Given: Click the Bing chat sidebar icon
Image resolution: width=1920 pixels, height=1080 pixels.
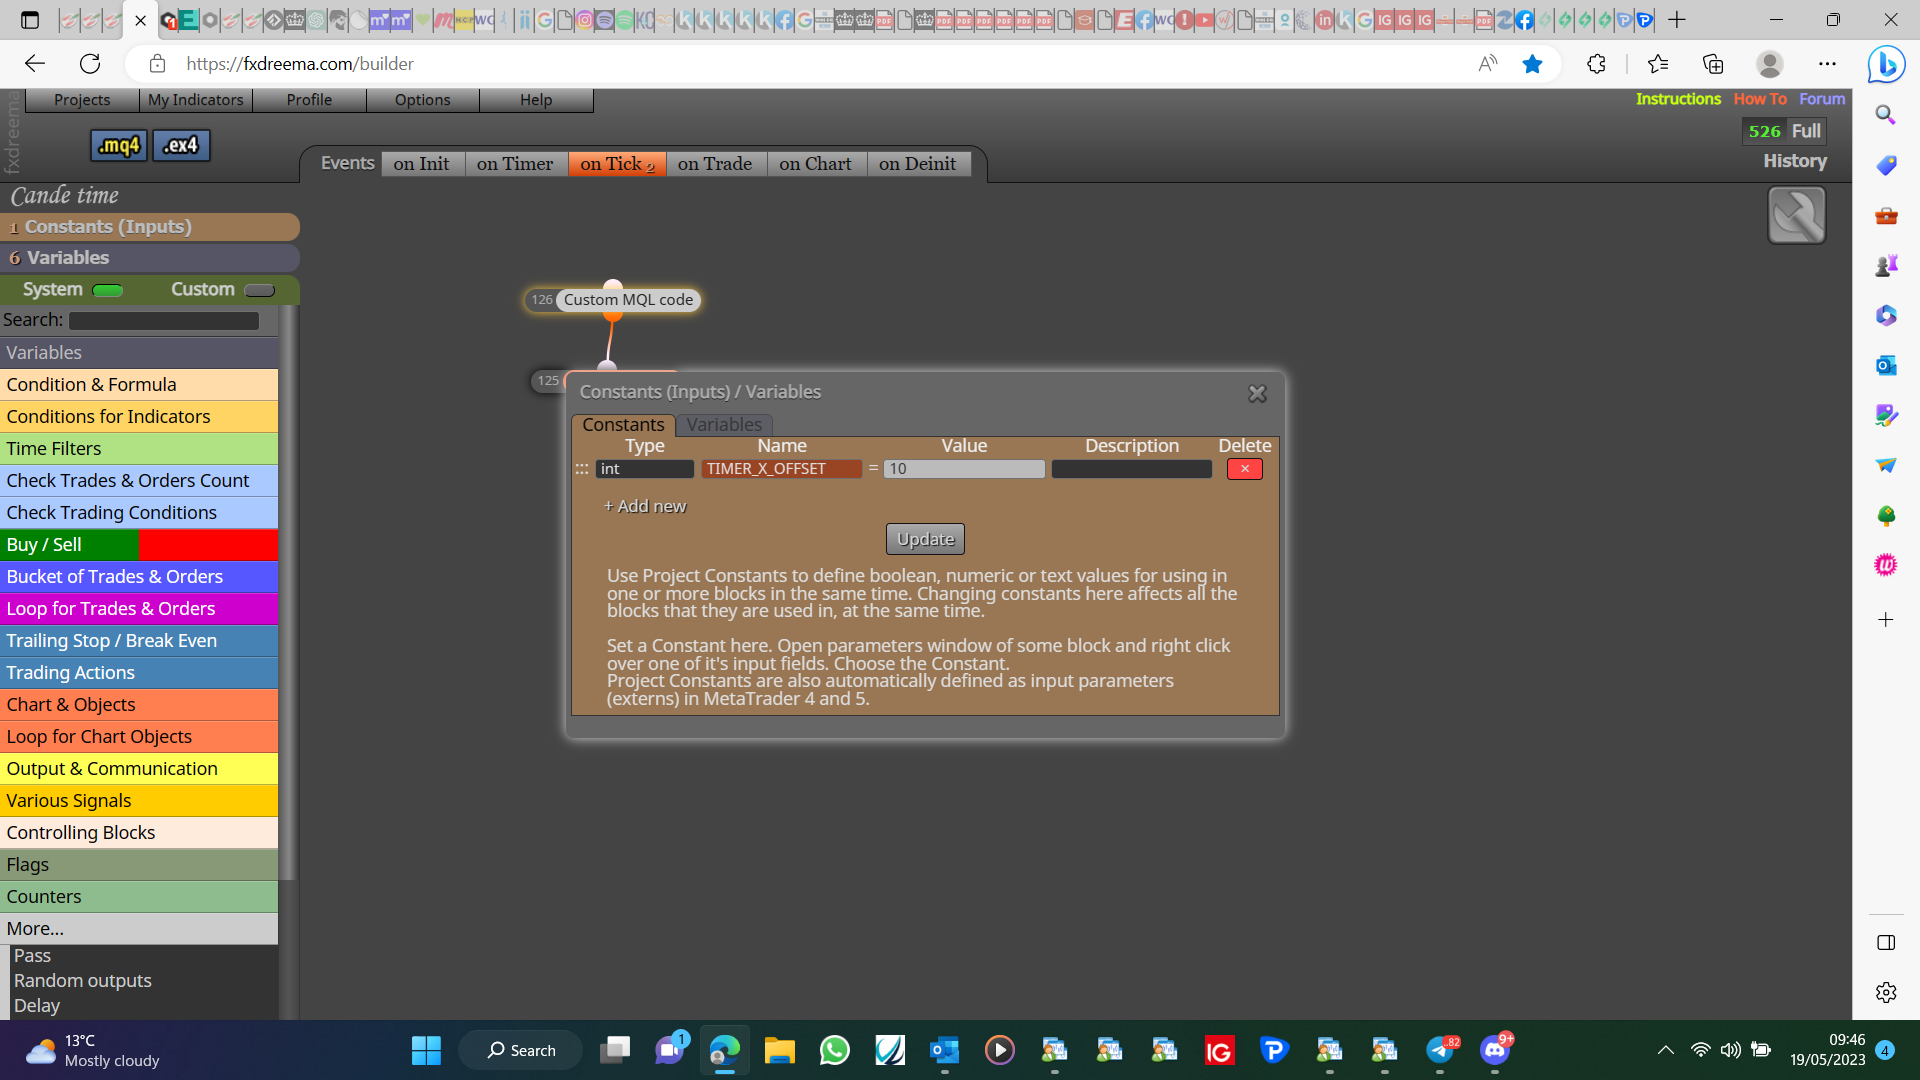Looking at the screenshot, I should 1886,65.
